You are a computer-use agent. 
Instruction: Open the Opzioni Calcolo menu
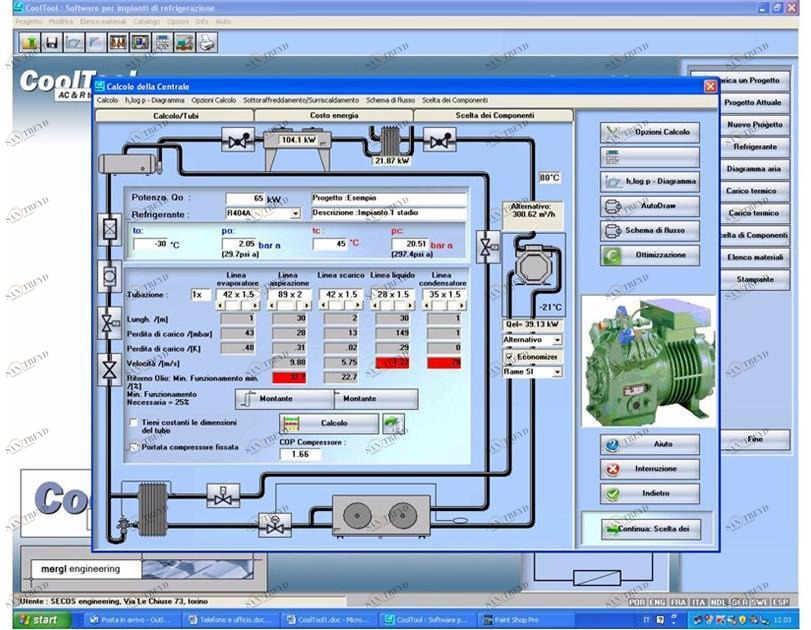pyautogui.click(x=214, y=100)
